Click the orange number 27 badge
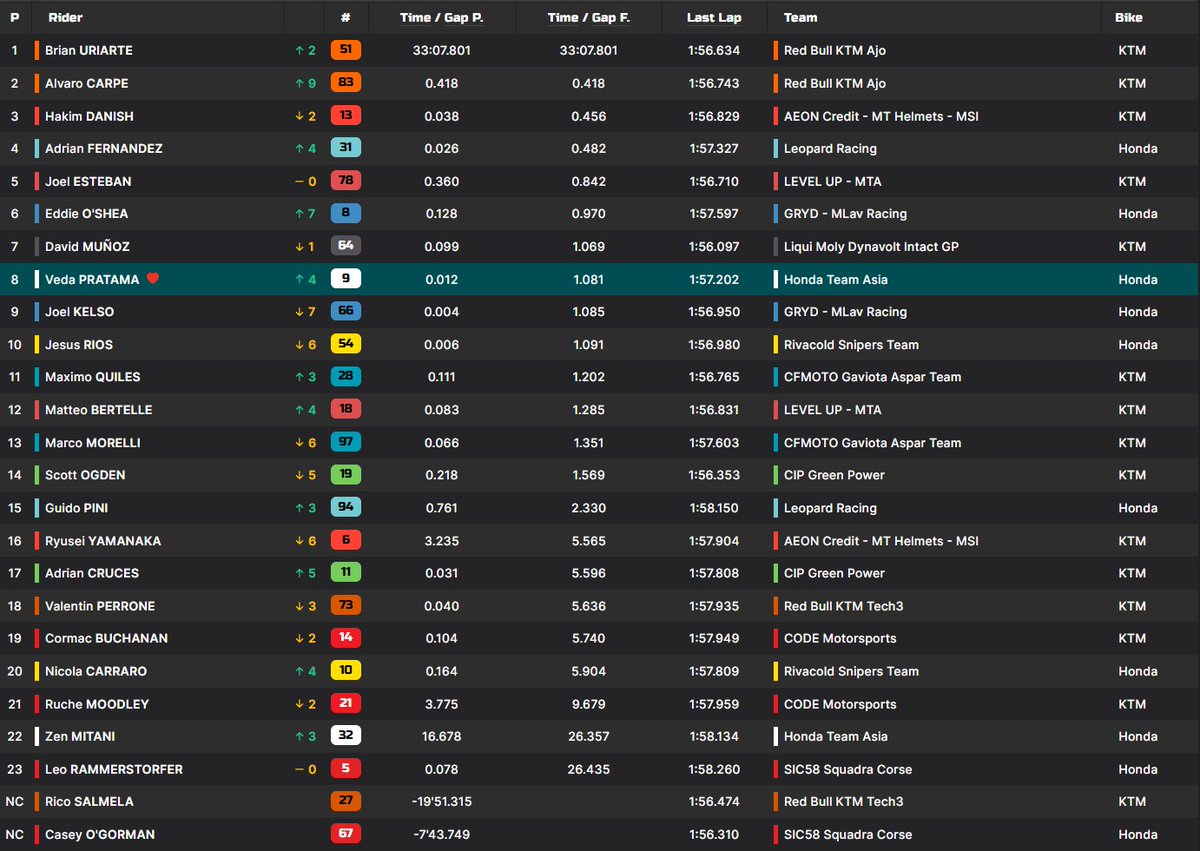This screenshot has height=851, width=1200. click(x=345, y=801)
